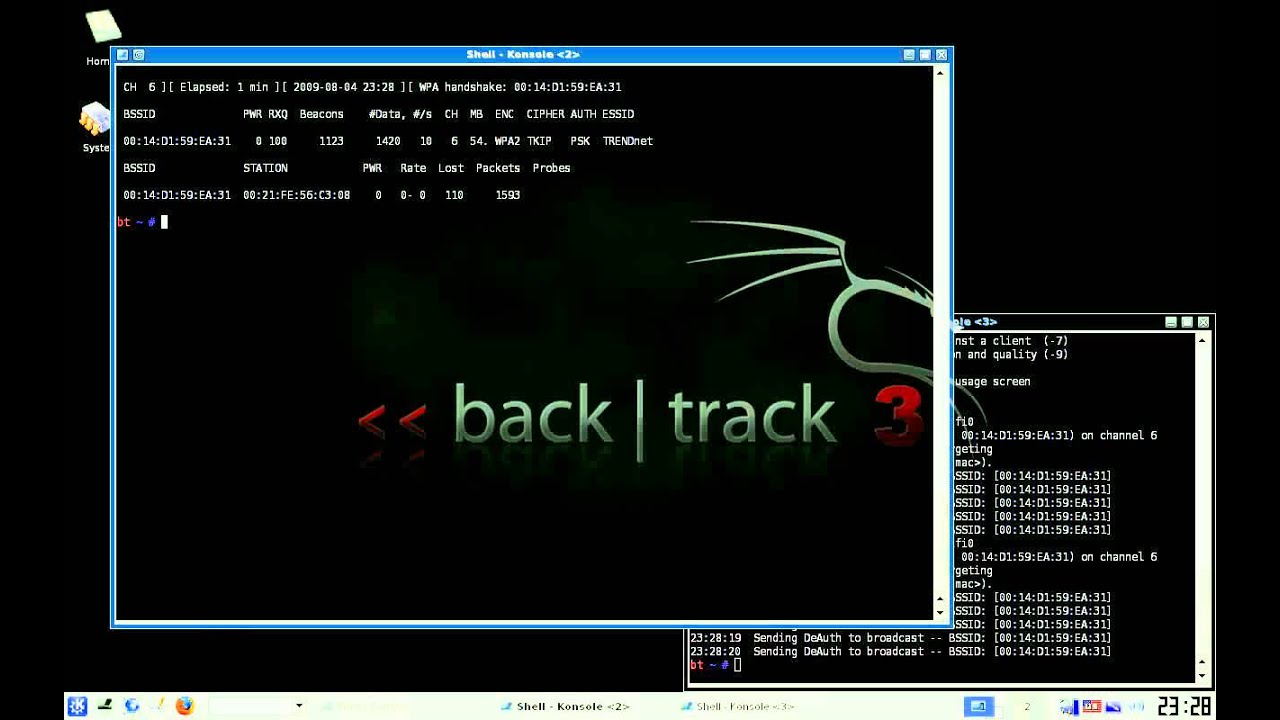Click scroll-down arrow in Konsole <3>
Image resolution: width=1280 pixels, height=720 pixels.
point(1202,675)
